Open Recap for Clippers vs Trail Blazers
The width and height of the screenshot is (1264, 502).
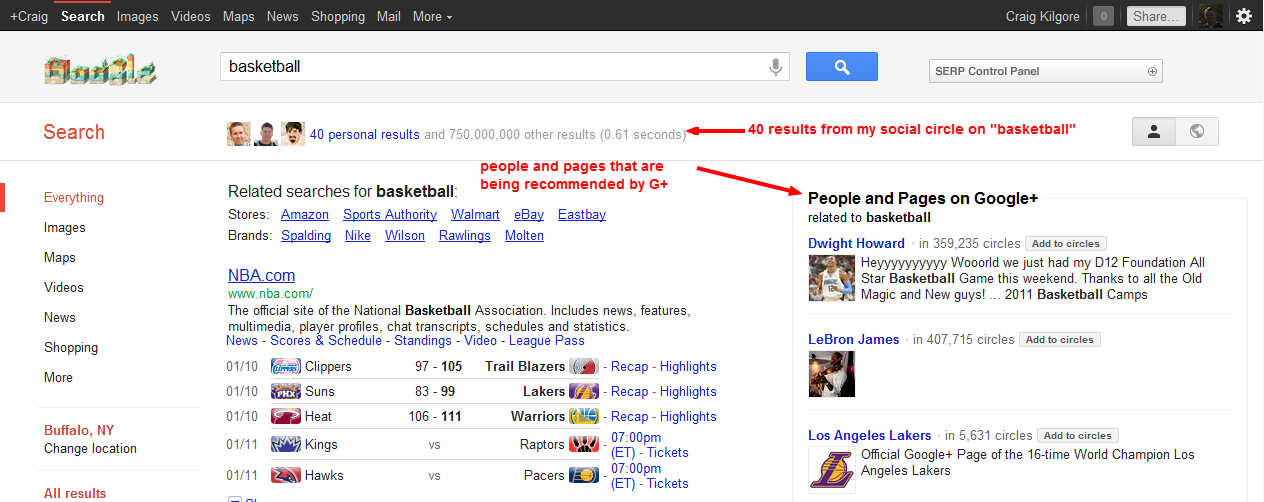[x=630, y=366]
